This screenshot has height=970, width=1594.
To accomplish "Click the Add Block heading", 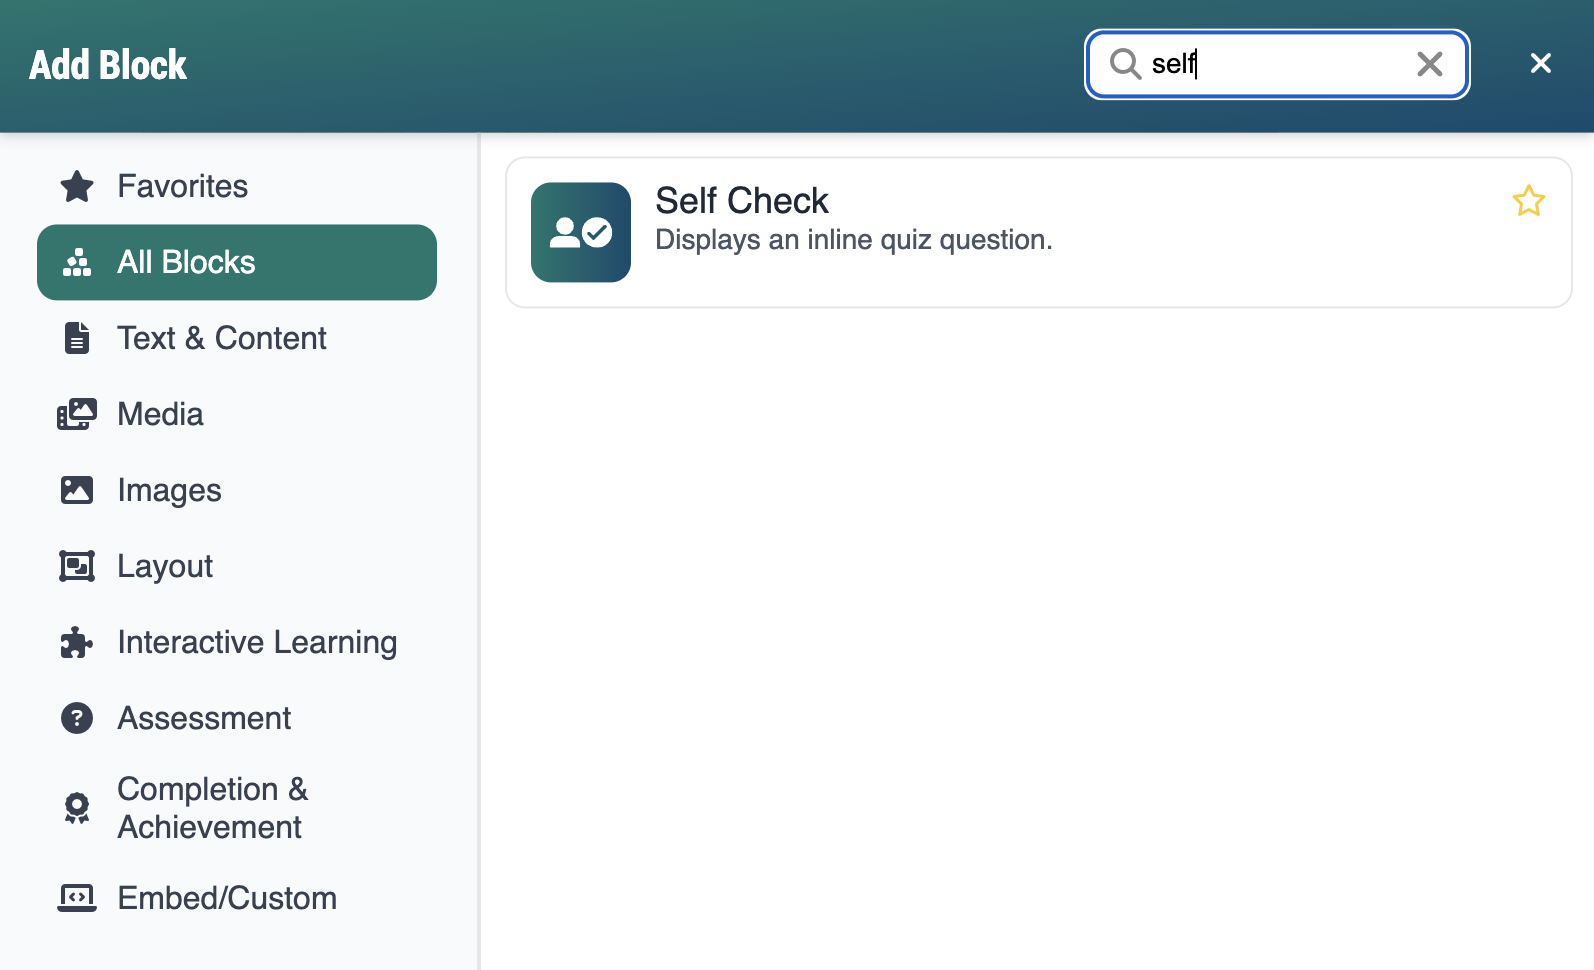I will point(108,65).
